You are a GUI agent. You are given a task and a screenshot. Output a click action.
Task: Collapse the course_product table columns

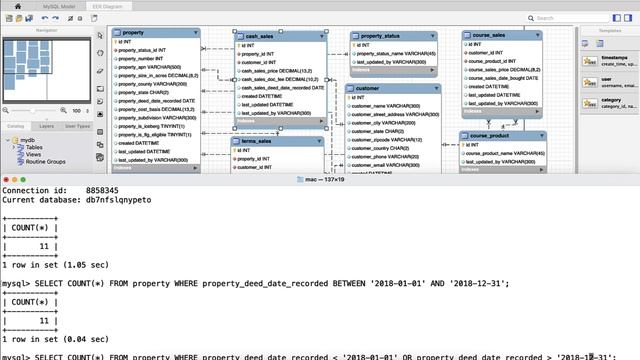point(542,136)
